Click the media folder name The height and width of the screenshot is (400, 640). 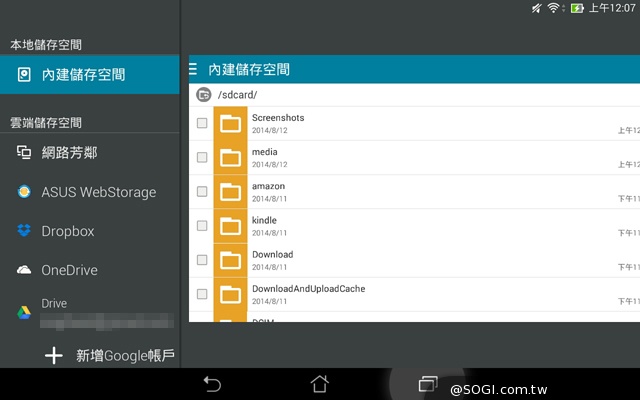(x=264, y=152)
